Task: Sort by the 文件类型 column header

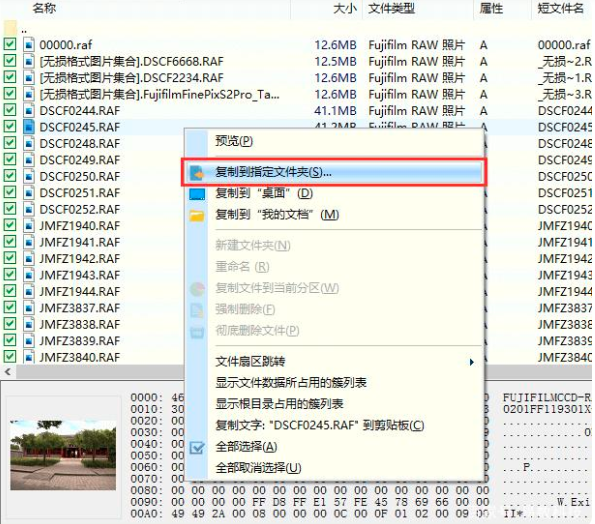Action: click(x=391, y=8)
